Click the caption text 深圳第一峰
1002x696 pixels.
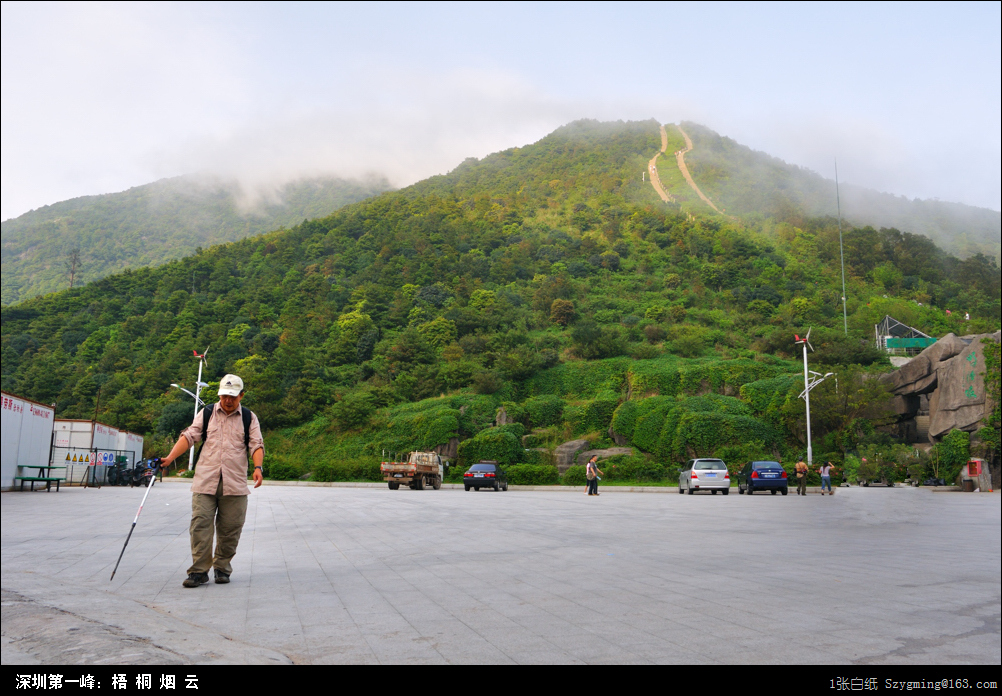(57, 682)
